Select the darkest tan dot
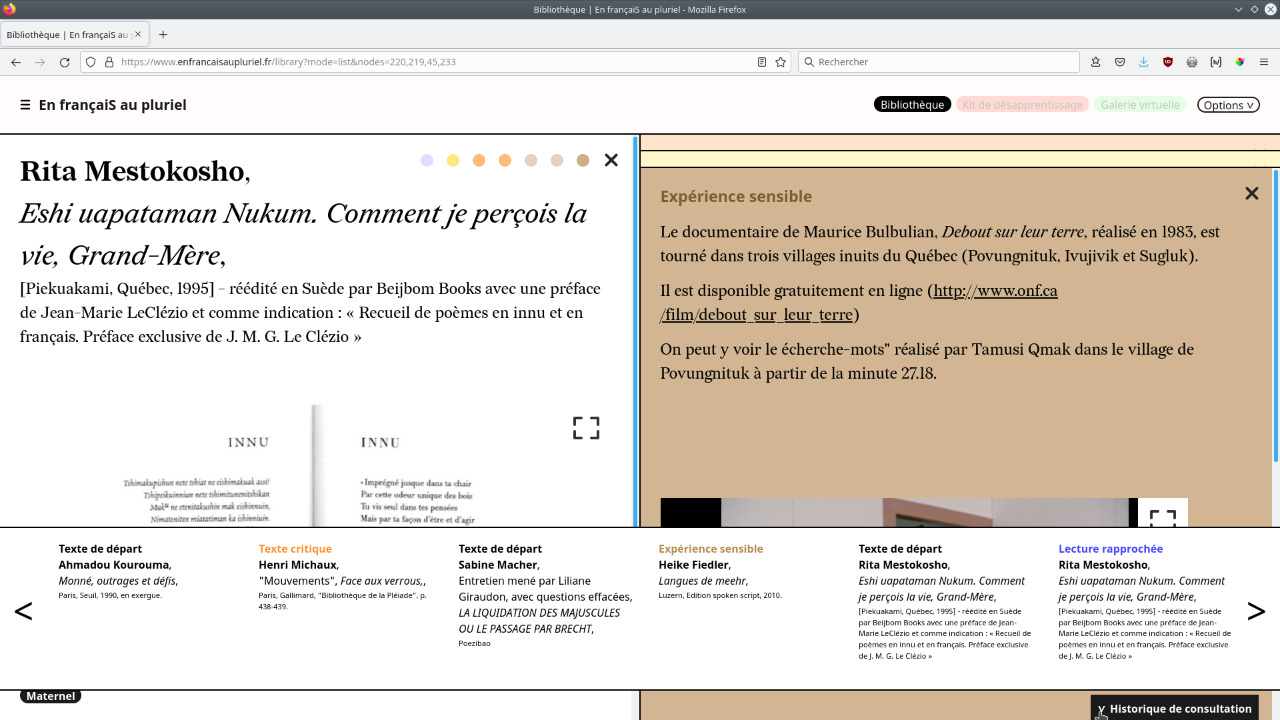1280x720 pixels. click(583, 160)
